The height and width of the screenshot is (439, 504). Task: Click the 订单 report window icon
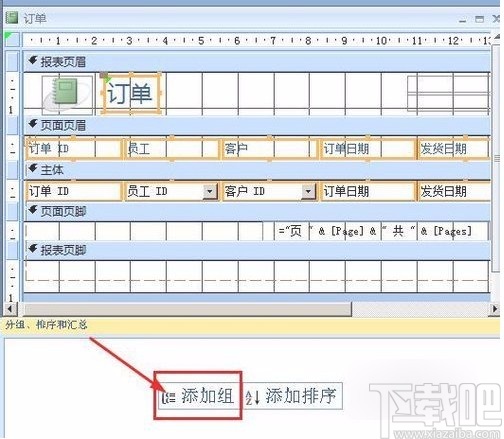[x=12, y=18]
